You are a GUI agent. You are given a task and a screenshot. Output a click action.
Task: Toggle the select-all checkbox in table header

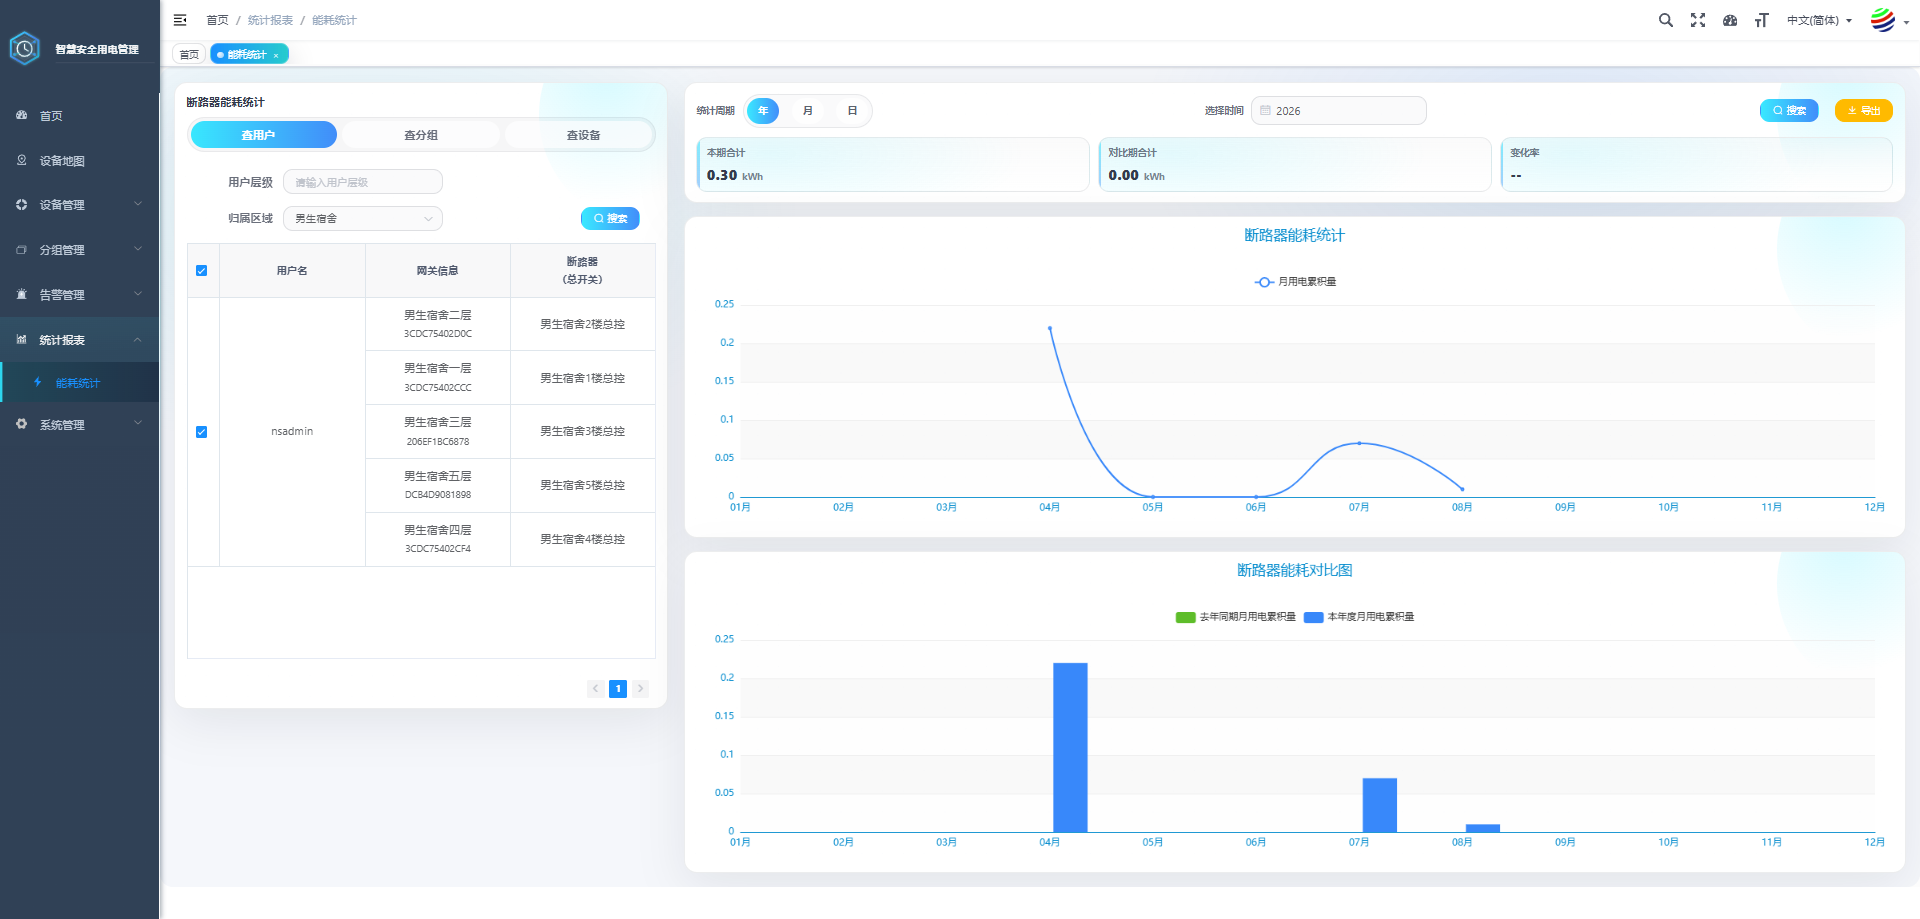tap(202, 271)
